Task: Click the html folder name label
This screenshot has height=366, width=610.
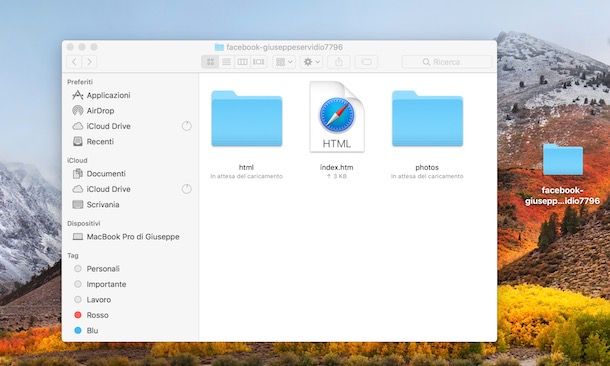Action: click(x=246, y=167)
